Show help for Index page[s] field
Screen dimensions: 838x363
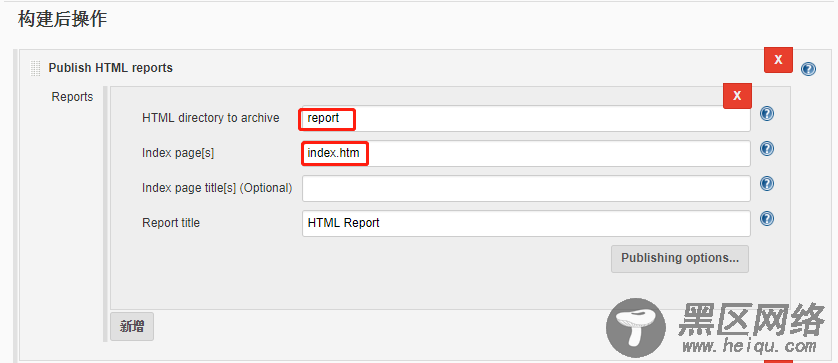point(767,148)
